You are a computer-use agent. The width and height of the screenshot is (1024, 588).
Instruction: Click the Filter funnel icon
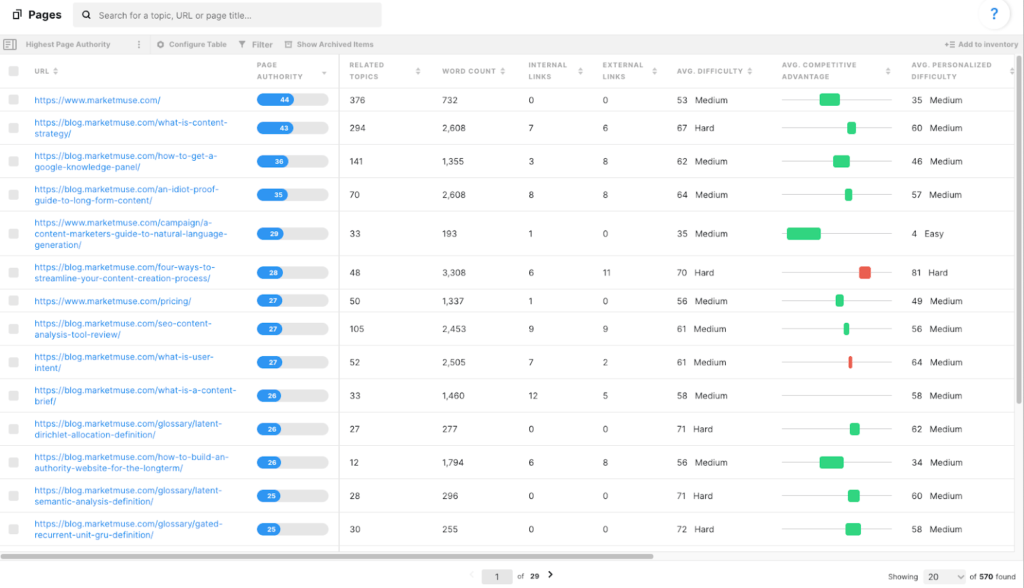tap(242, 44)
